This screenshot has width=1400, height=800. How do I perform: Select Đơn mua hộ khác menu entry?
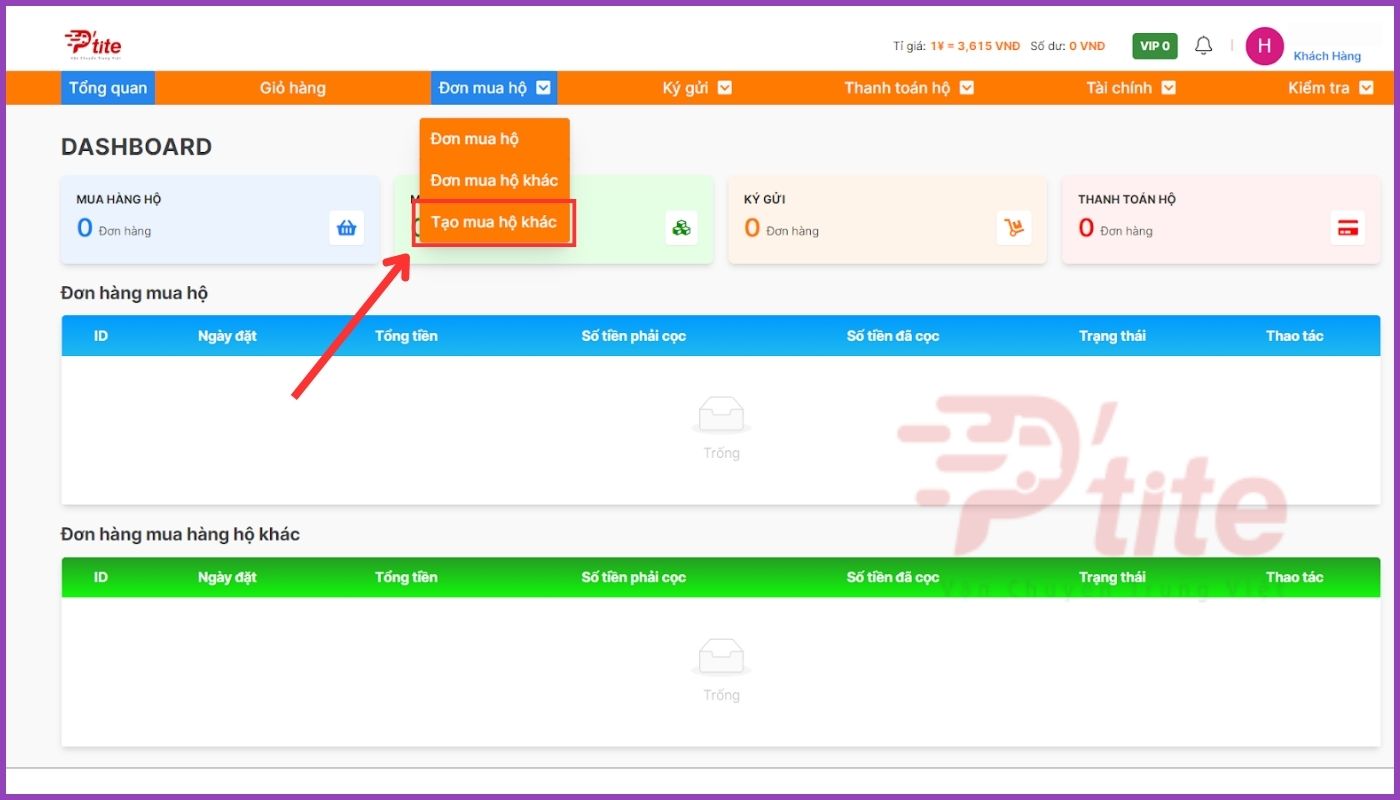coord(494,181)
